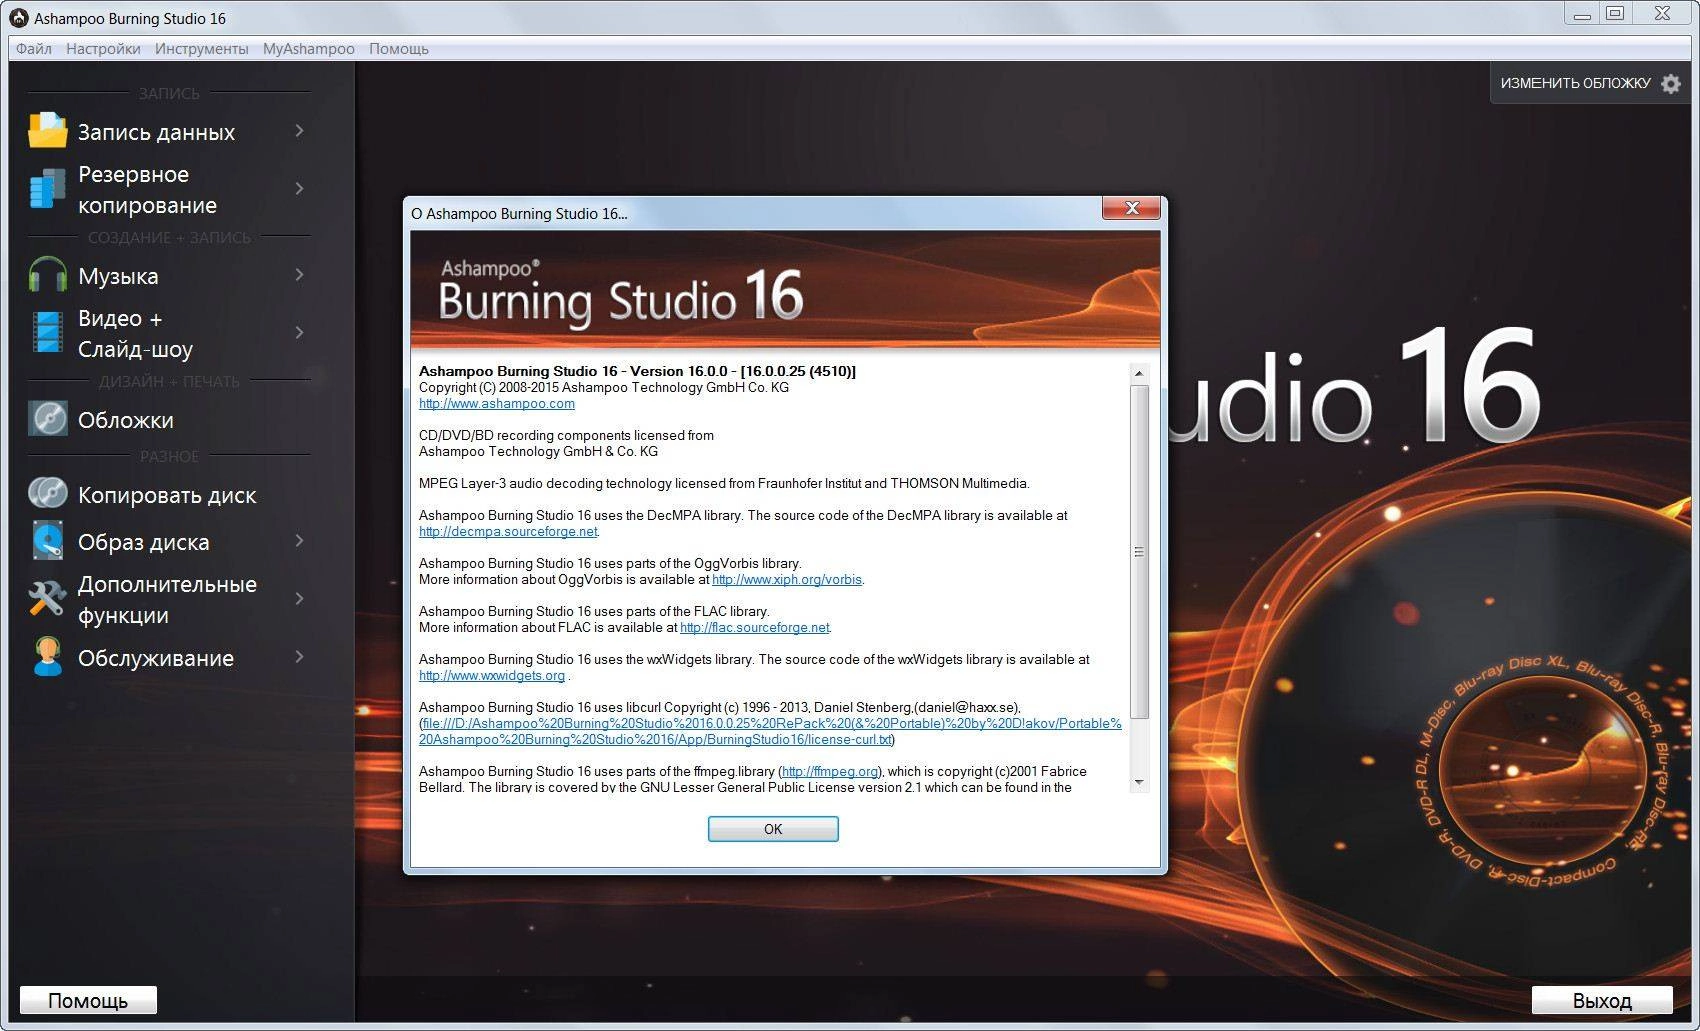Click the MPEG Layer-3 audio decoding line
Screen dimensions: 1700x1031
tap(724, 484)
